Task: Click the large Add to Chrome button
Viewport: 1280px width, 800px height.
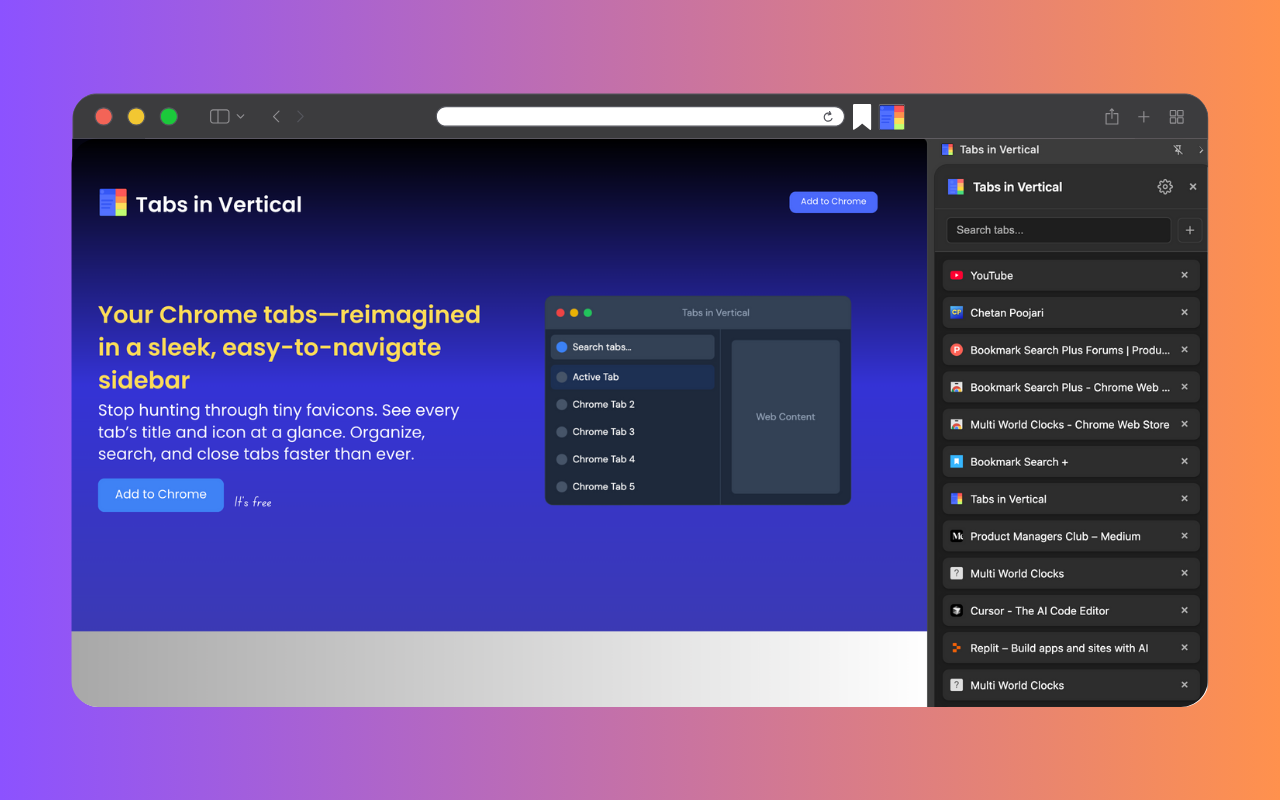Action: point(161,495)
